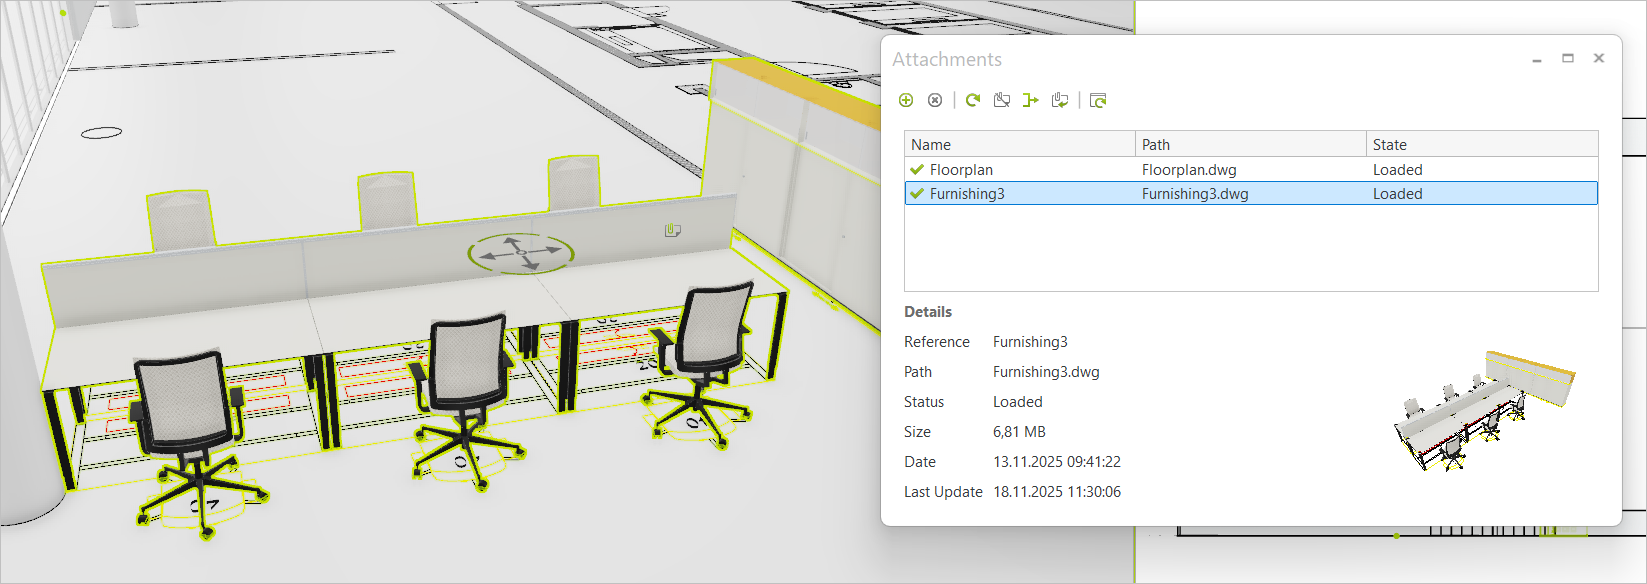Click the Last Update value 18.11.2025 11:30:06
This screenshot has width=1647, height=584.
(1057, 492)
